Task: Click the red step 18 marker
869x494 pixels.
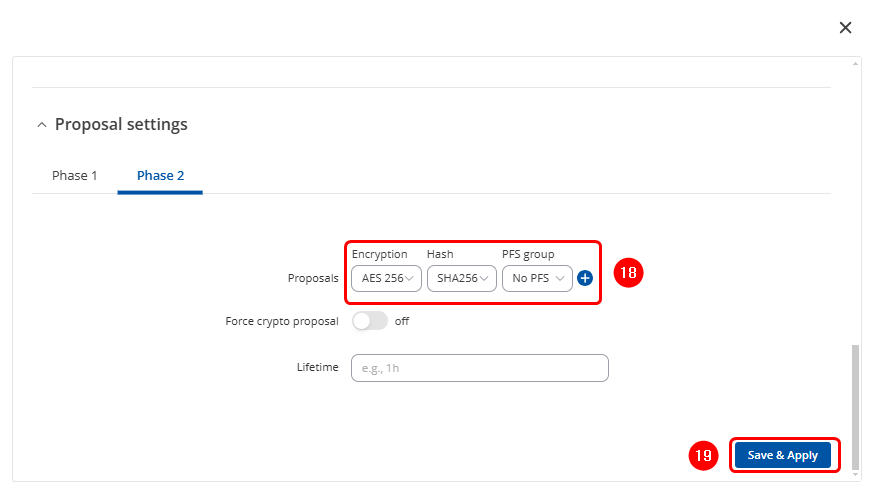Action: click(628, 272)
